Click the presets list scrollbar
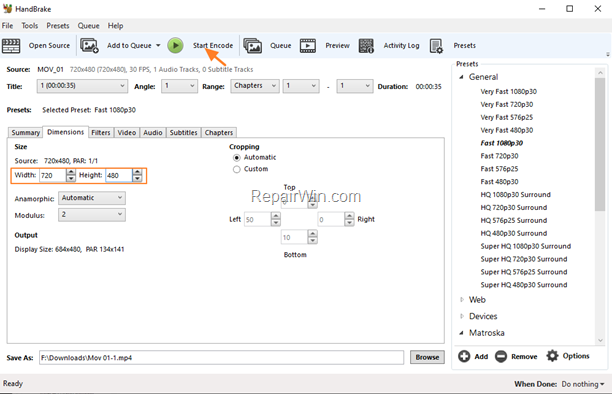The image size is (612, 394). click(600, 144)
